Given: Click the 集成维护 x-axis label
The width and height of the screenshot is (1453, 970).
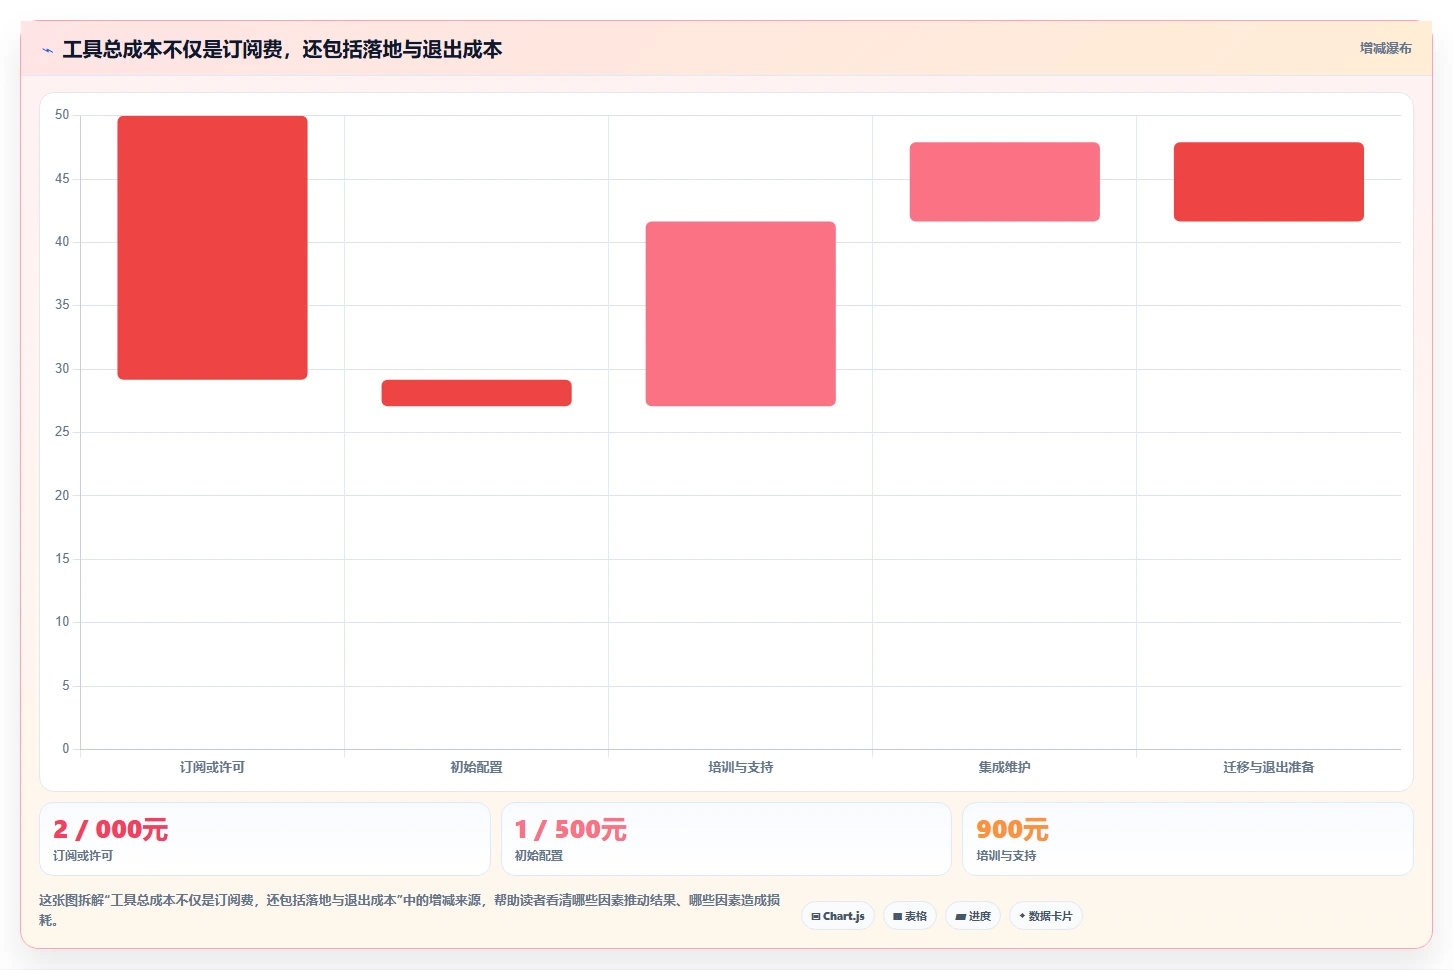Looking at the screenshot, I should 1004,767.
